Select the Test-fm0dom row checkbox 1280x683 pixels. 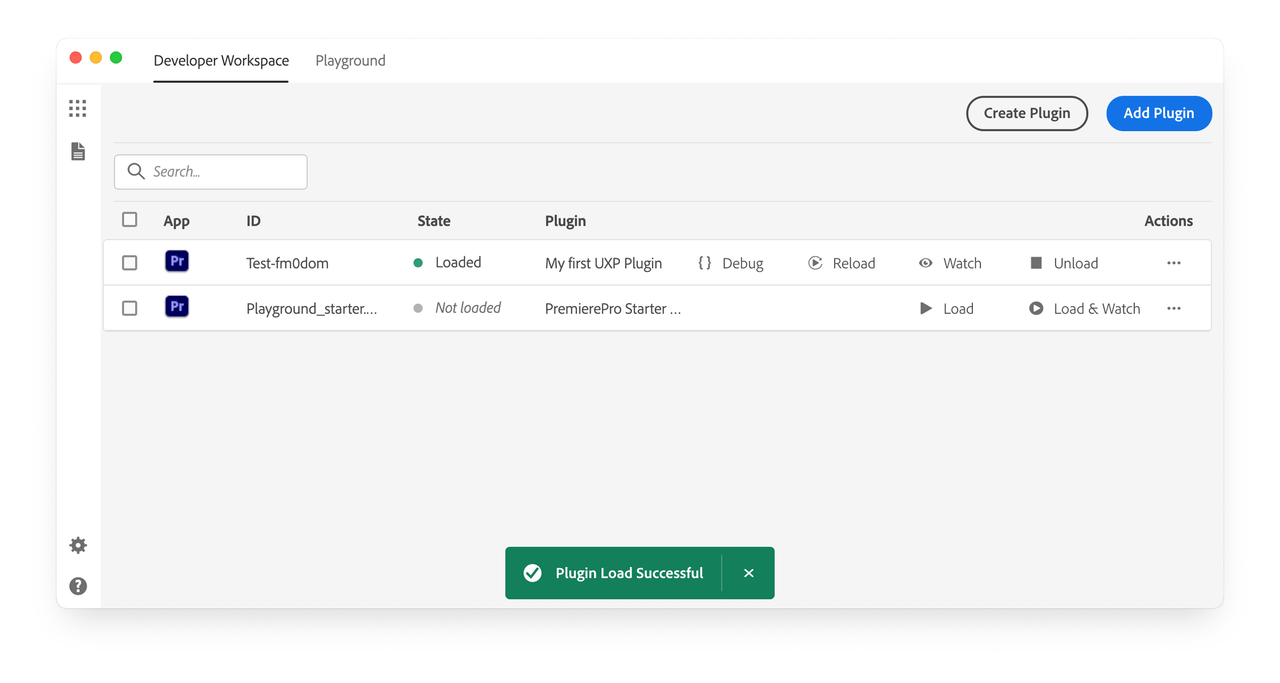coord(130,263)
